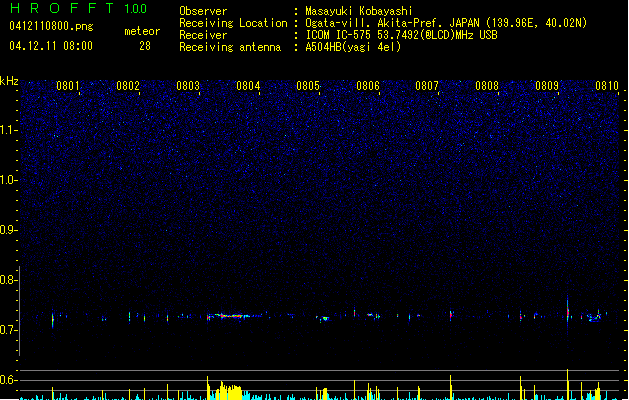
Task: Click the 0804 time marker
Action: [x=248, y=86]
